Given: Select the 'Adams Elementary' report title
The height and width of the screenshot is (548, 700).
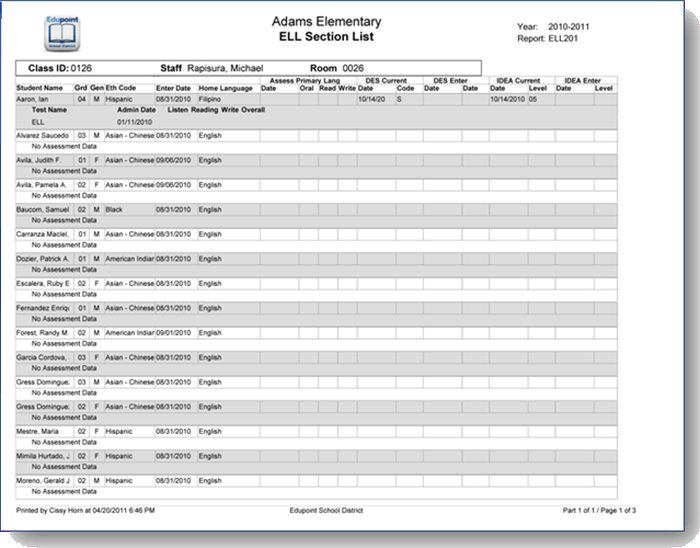Looking at the screenshot, I should (326, 21).
